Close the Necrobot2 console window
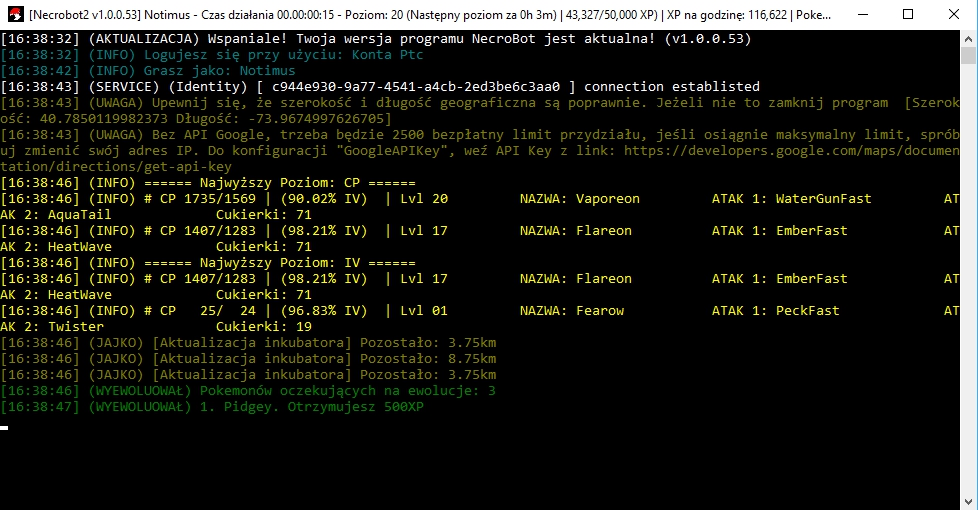Image resolution: width=978 pixels, height=510 pixels. click(x=954, y=14)
